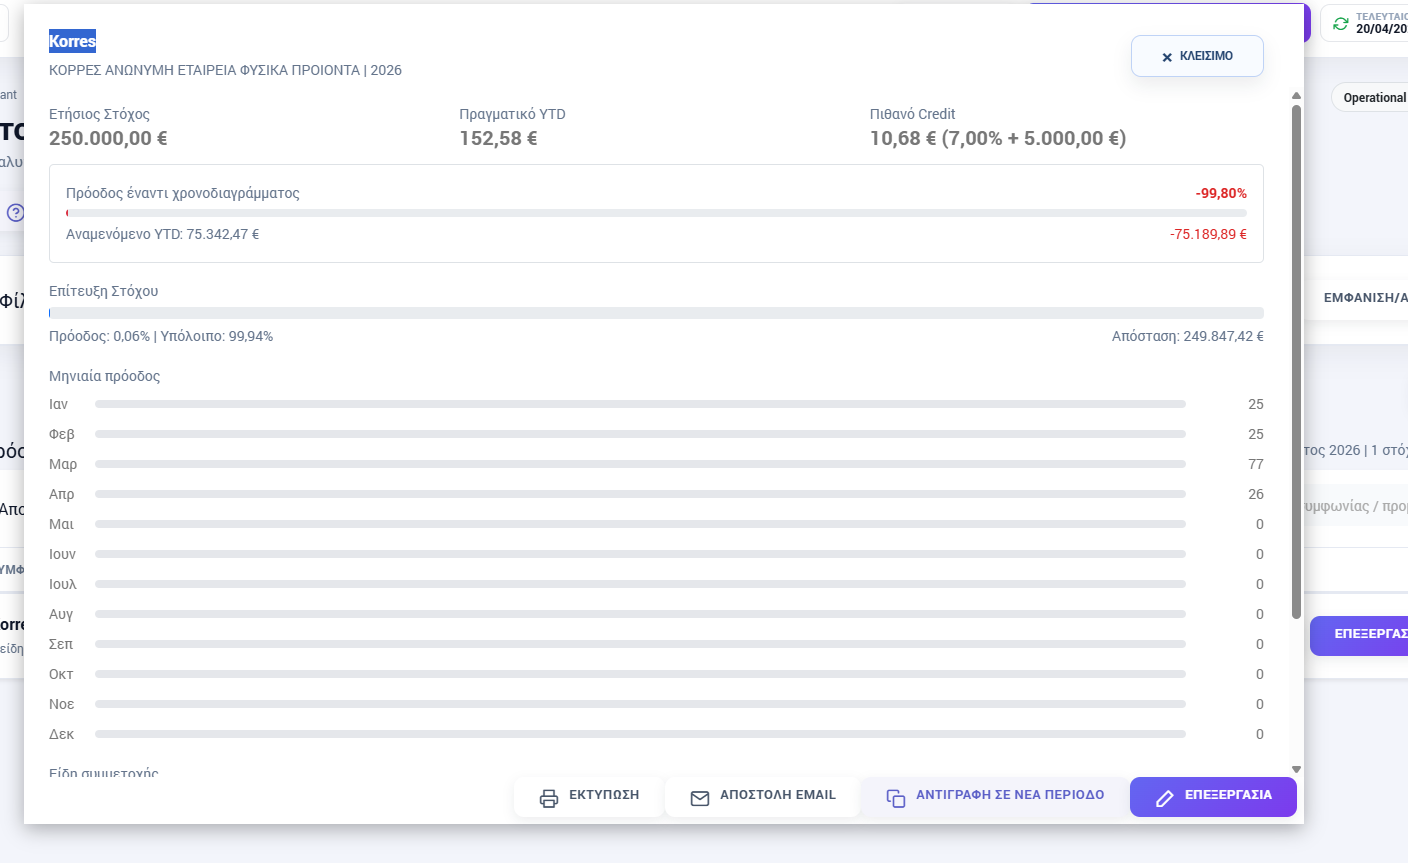Click the Μαρ monthly progress bar
Image resolution: width=1408 pixels, height=863 pixels.
(640, 464)
